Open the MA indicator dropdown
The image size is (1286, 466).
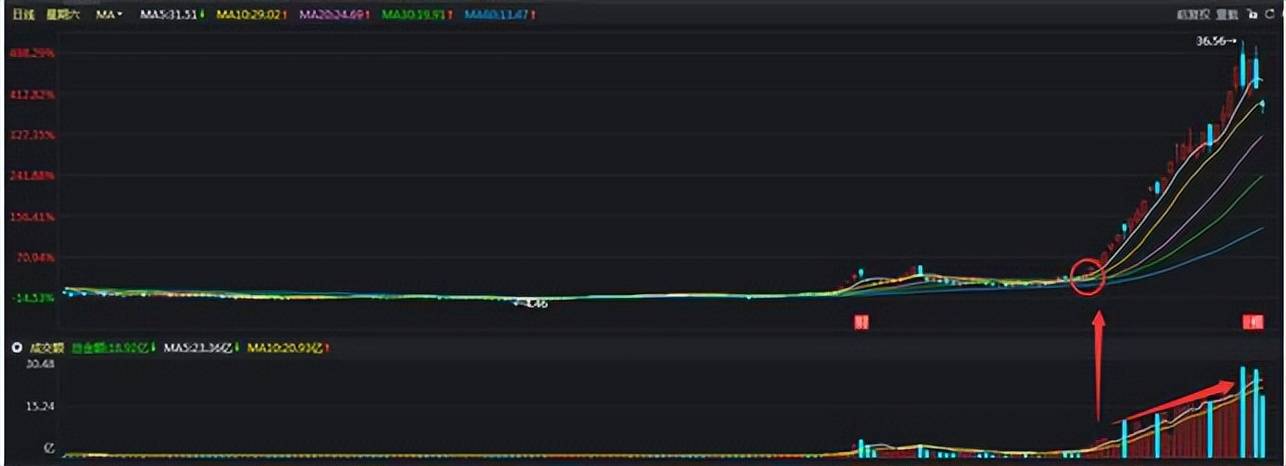tap(110, 15)
